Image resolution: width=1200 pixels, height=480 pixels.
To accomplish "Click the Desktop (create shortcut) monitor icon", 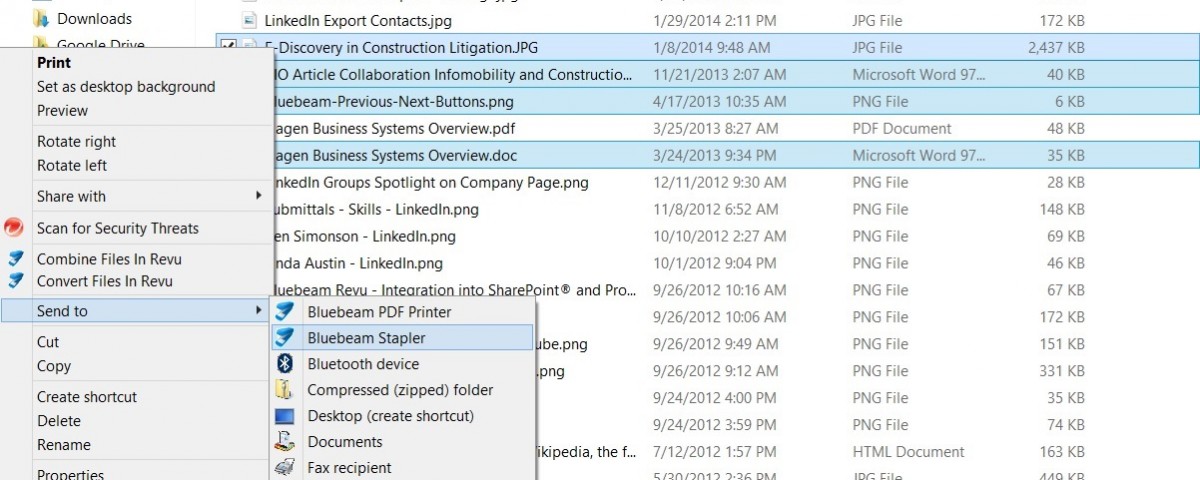I will (285, 416).
